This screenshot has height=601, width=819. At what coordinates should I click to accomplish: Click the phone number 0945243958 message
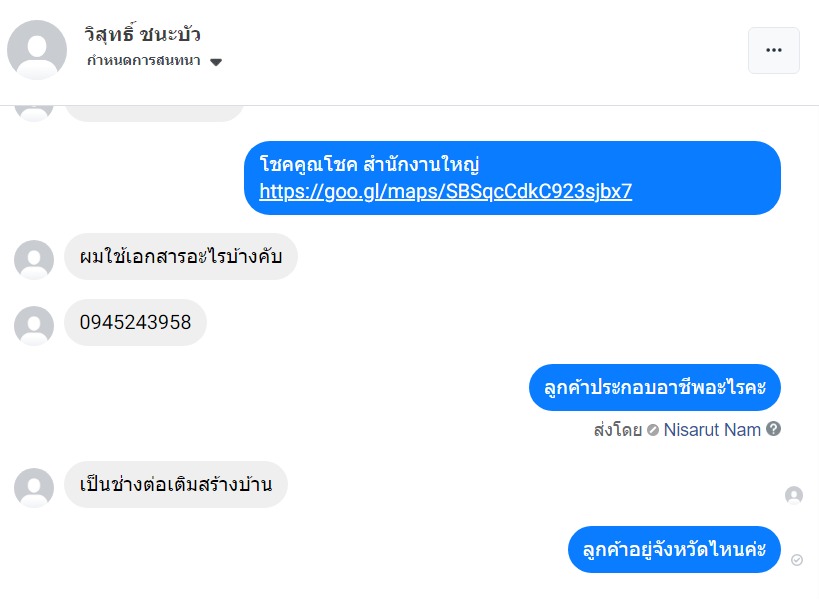pos(135,323)
